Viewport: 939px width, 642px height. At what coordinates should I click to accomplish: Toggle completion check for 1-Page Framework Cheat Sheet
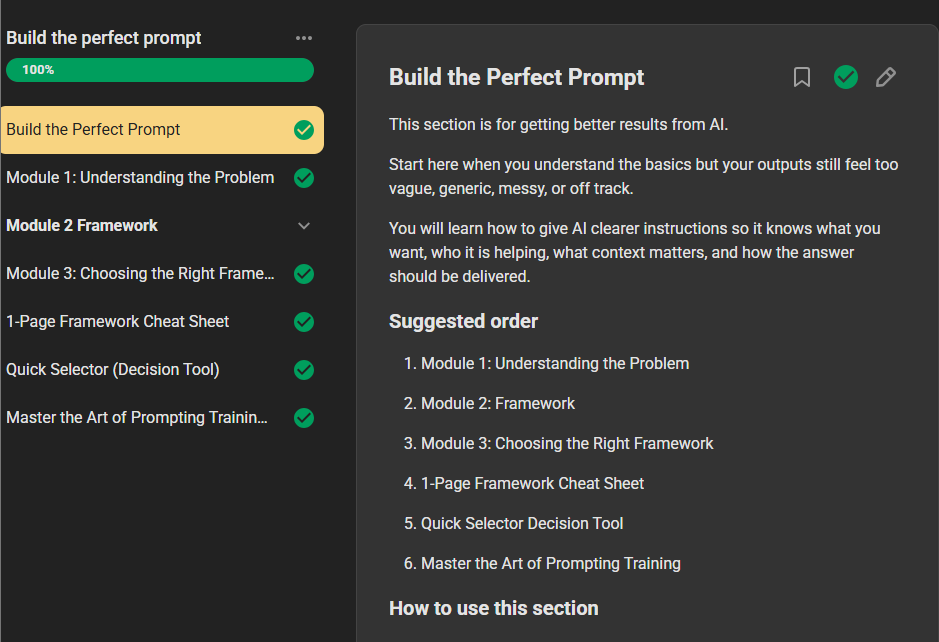click(x=304, y=322)
